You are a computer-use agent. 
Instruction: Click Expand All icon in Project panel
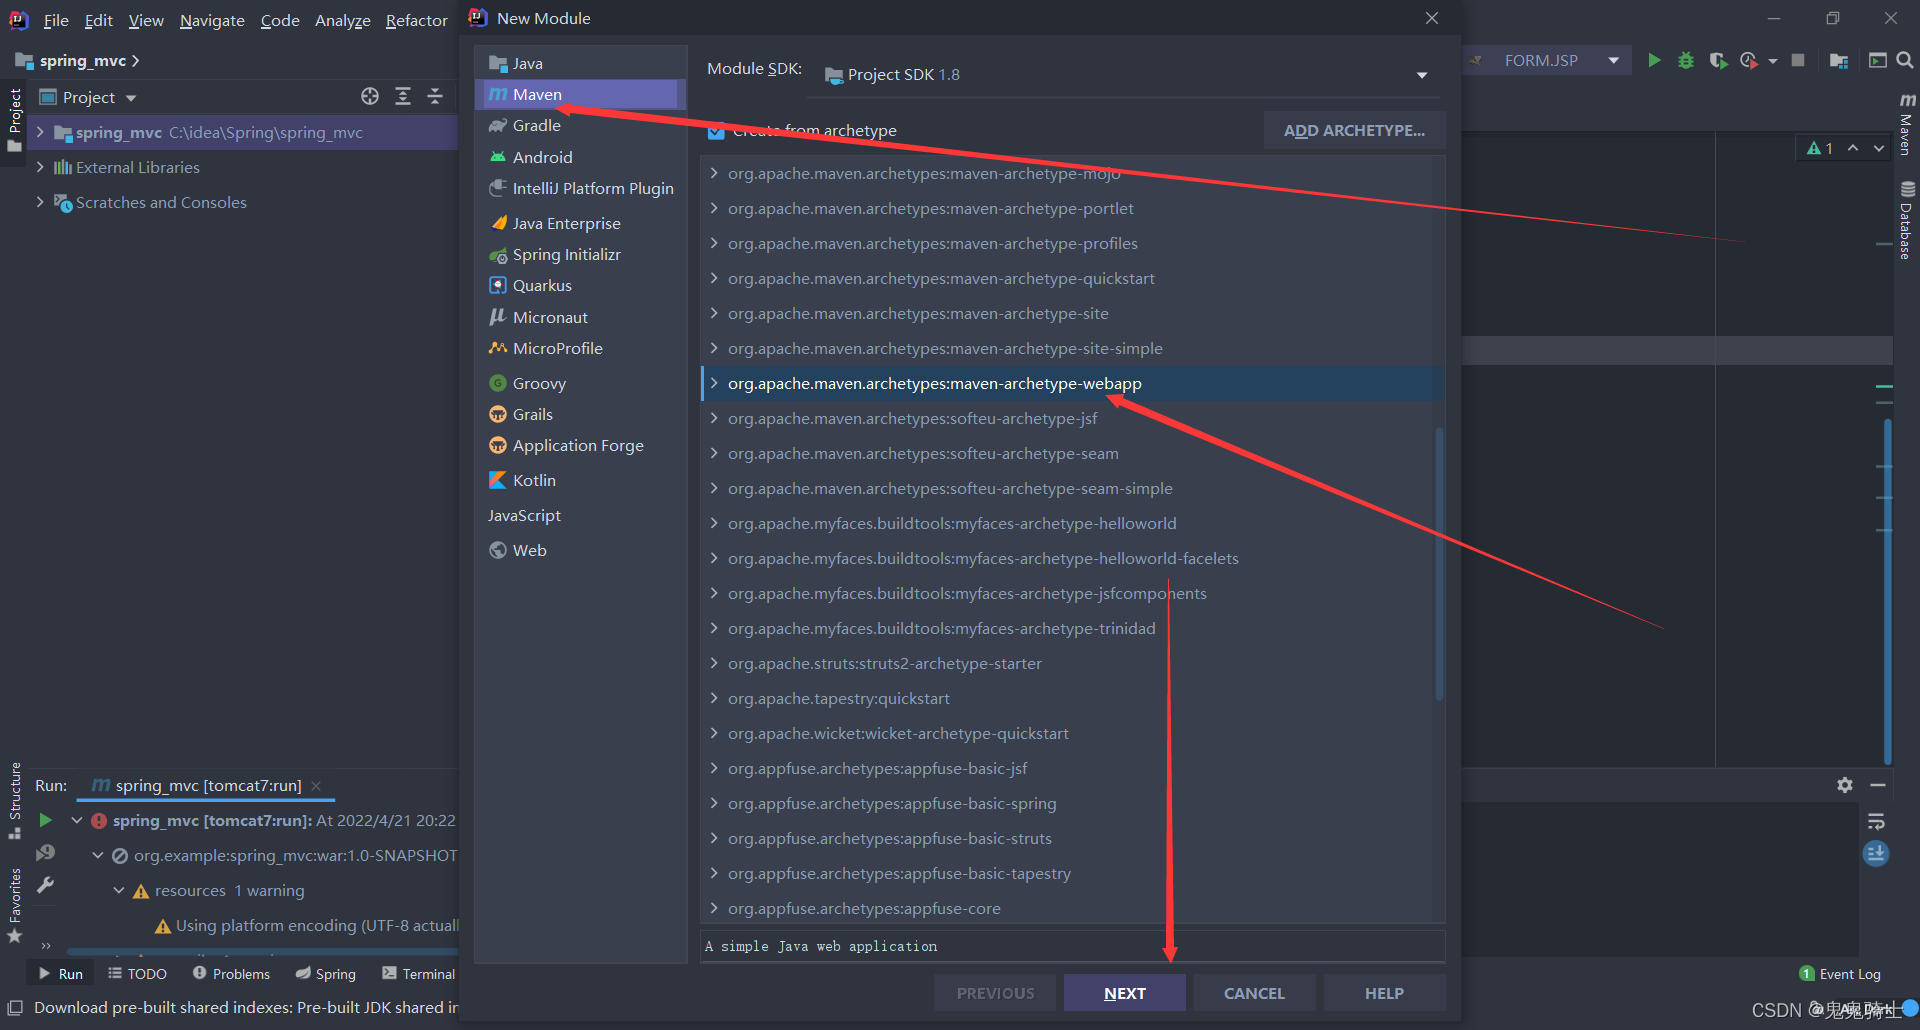(403, 96)
